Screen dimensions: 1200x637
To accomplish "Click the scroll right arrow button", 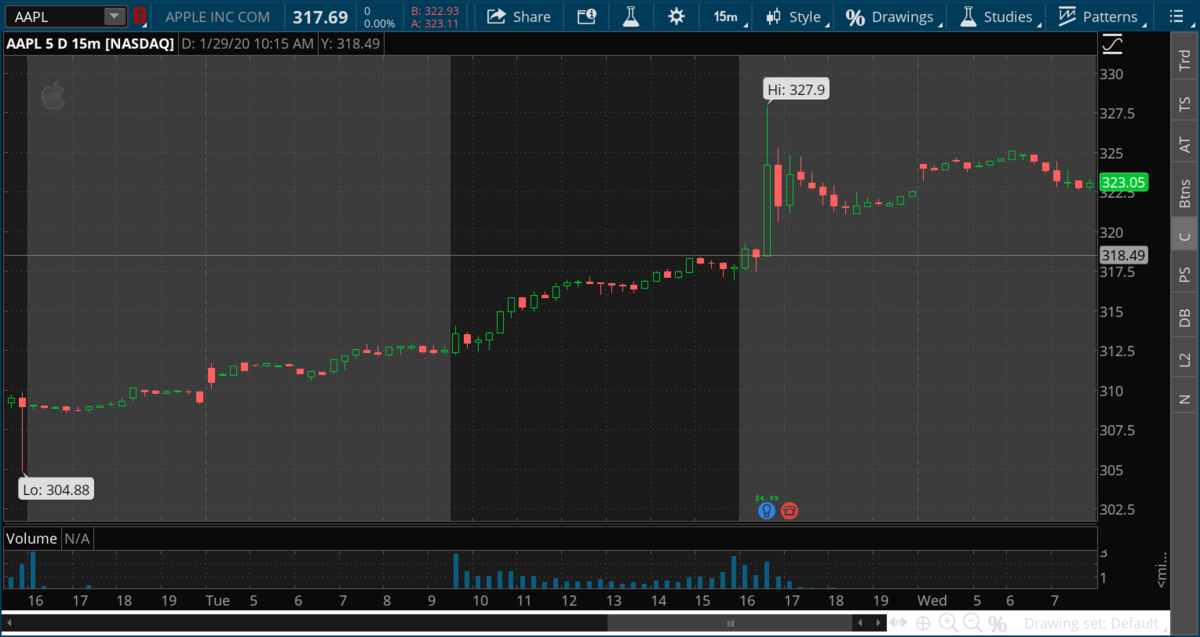I will [x=879, y=623].
